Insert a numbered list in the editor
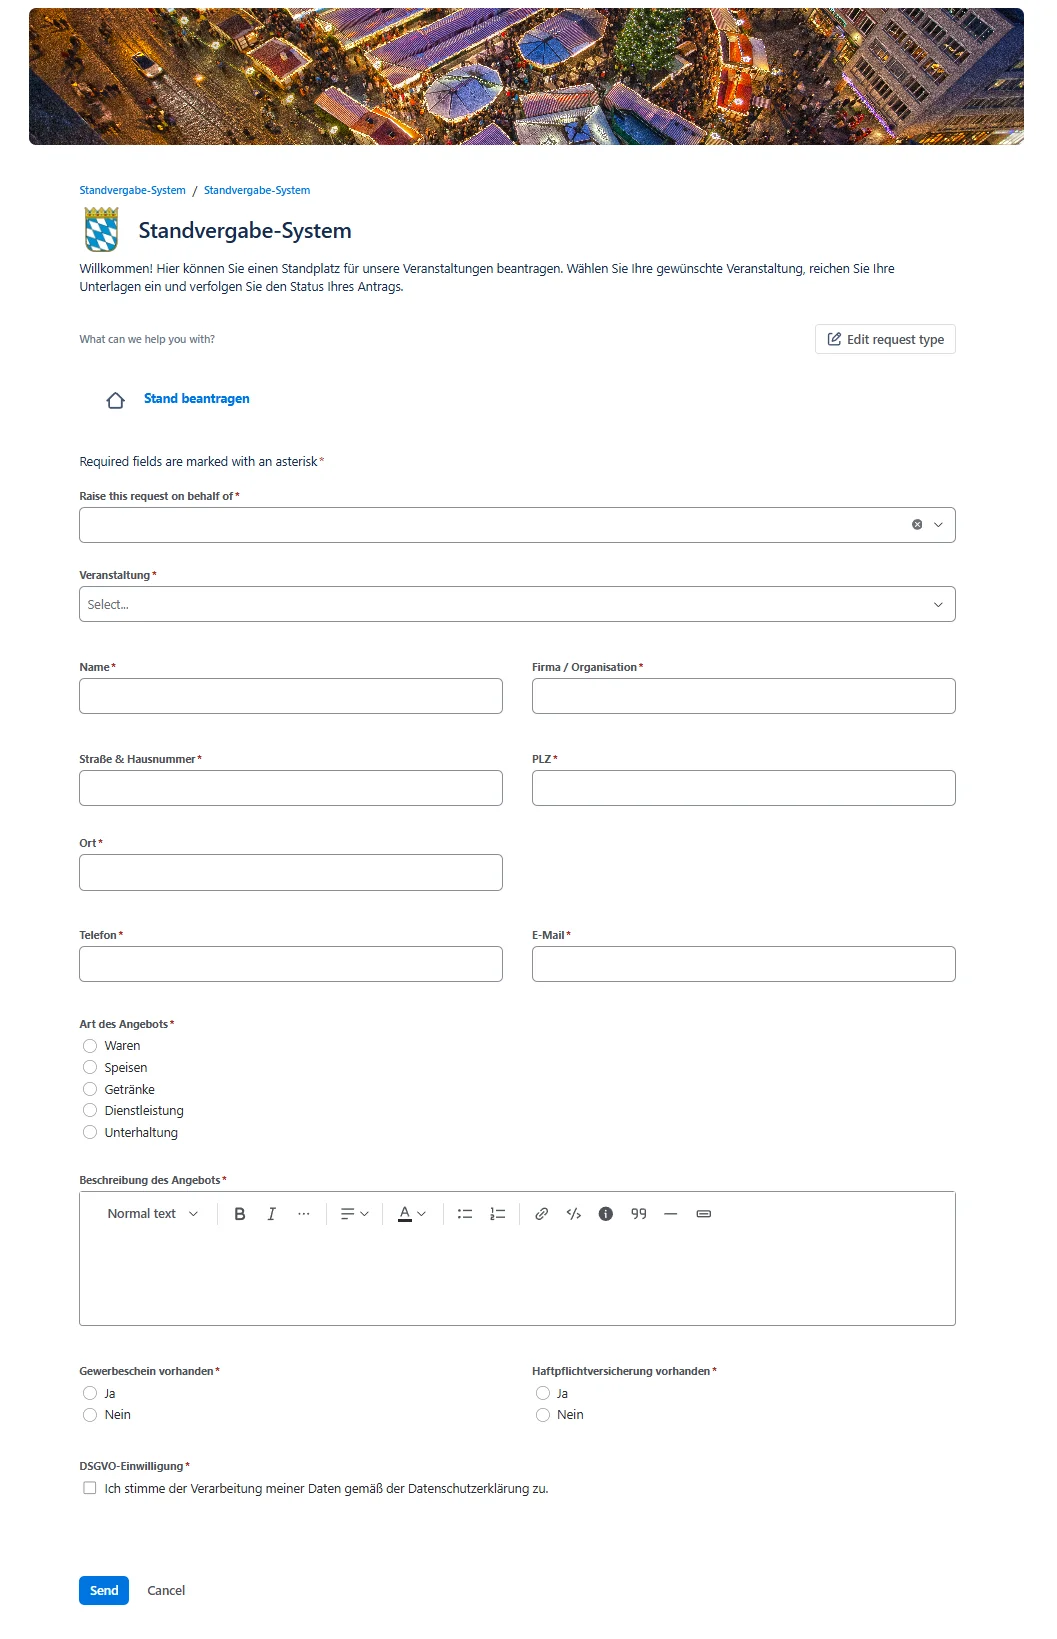The height and width of the screenshot is (1639, 1057). pyautogui.click(x=497, y=1214)
